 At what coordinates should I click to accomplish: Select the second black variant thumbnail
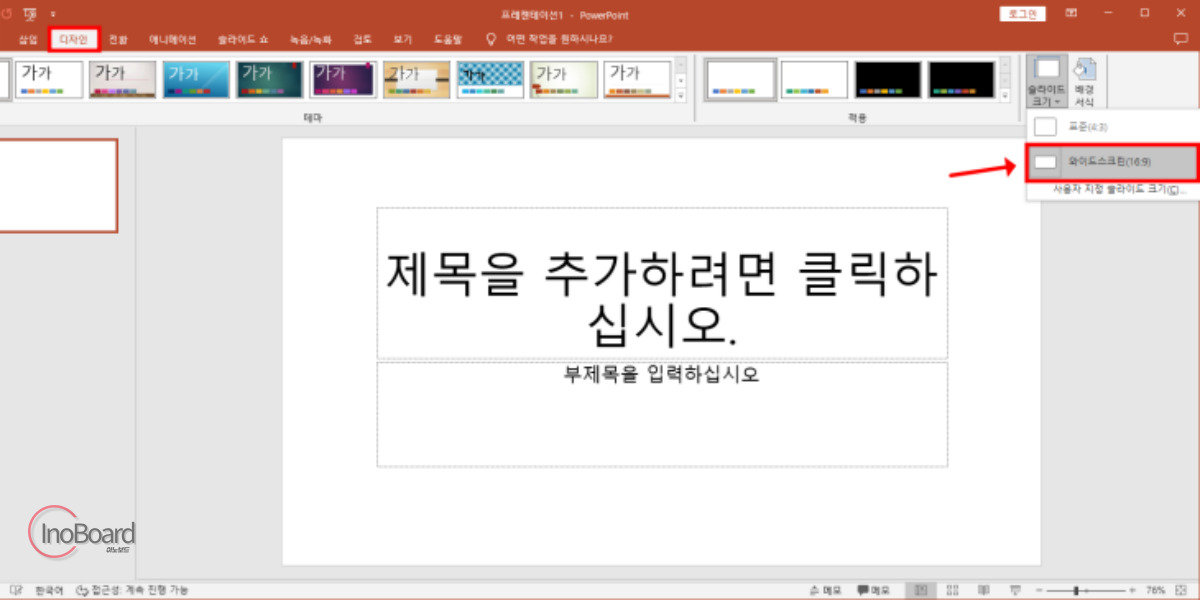(x=962, y=79)
